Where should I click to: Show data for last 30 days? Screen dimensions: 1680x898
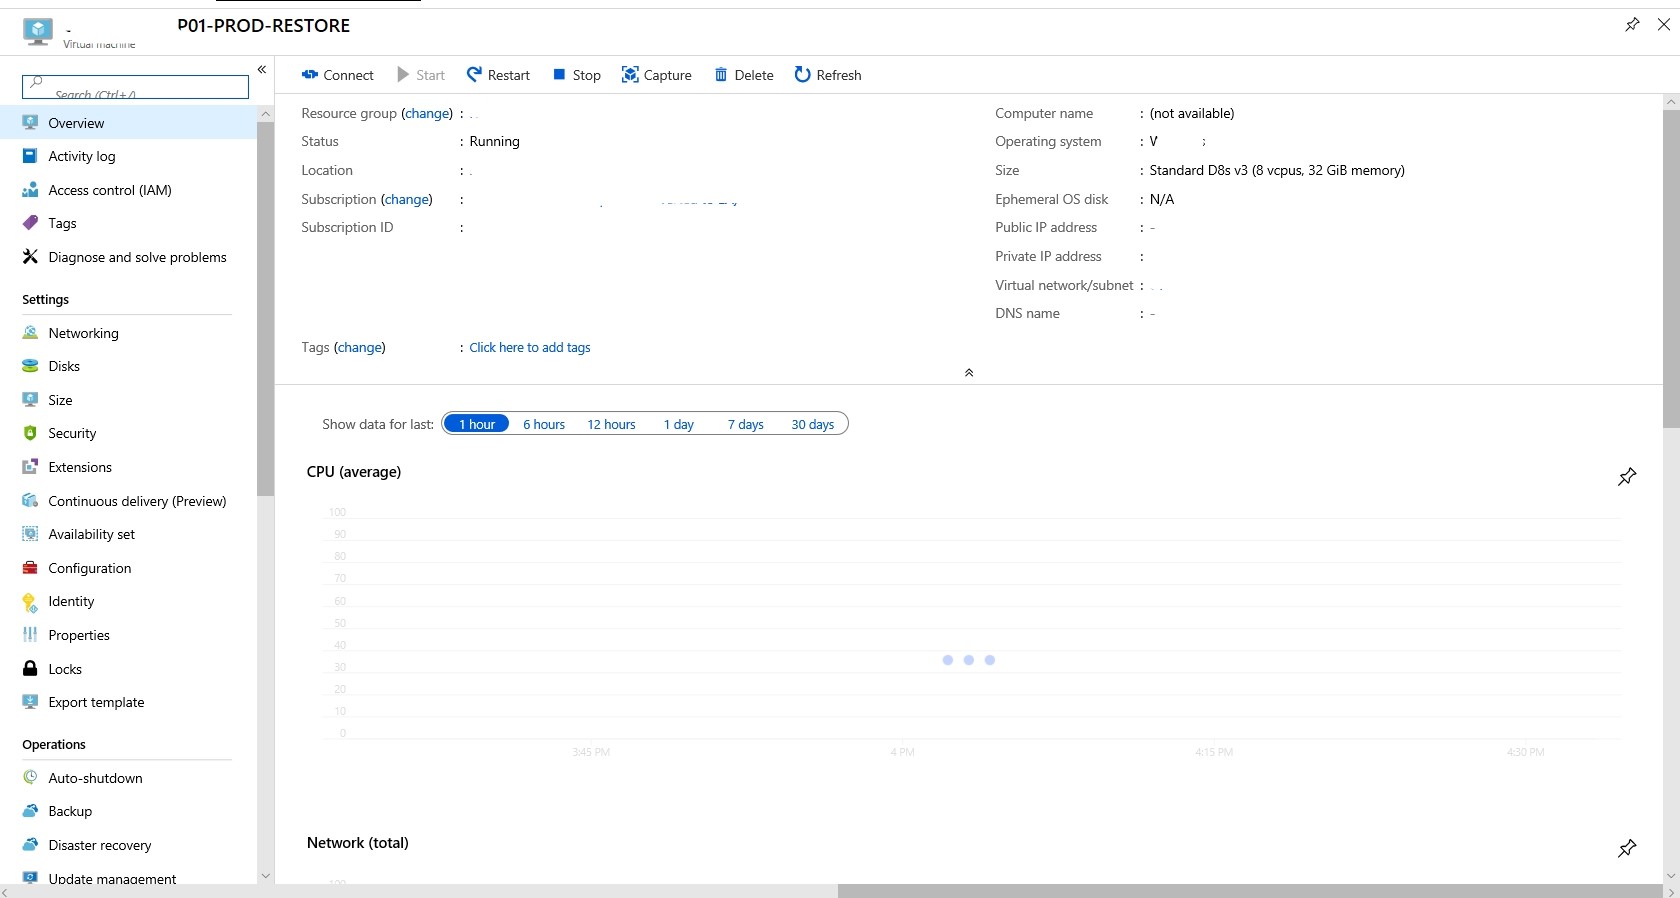tap(812, 424)
